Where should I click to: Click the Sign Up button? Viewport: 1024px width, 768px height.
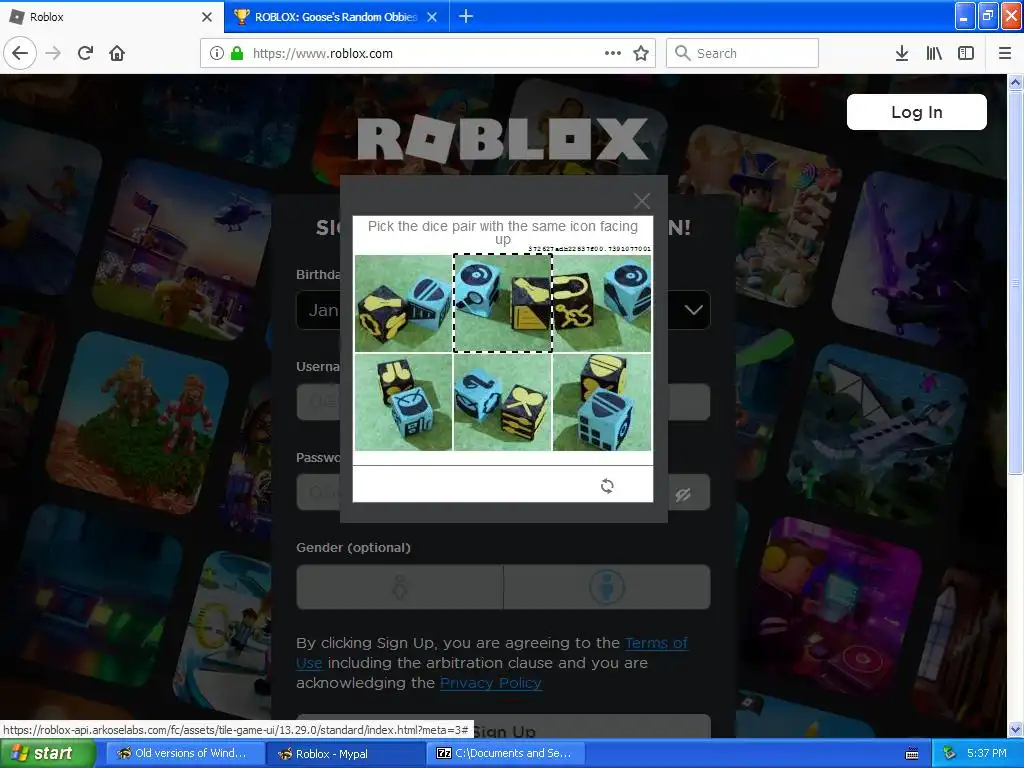(x=504, y=726)
